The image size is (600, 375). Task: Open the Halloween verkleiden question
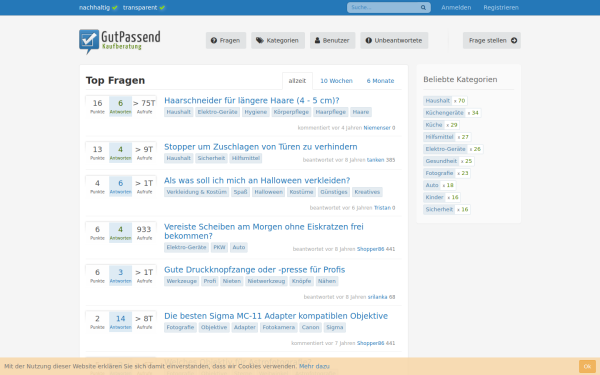coord(257,181)
